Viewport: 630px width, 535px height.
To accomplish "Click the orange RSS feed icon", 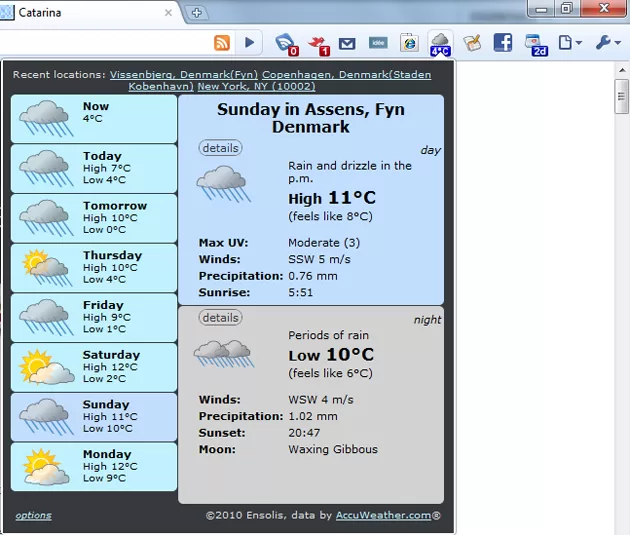I will pos(222,43).
